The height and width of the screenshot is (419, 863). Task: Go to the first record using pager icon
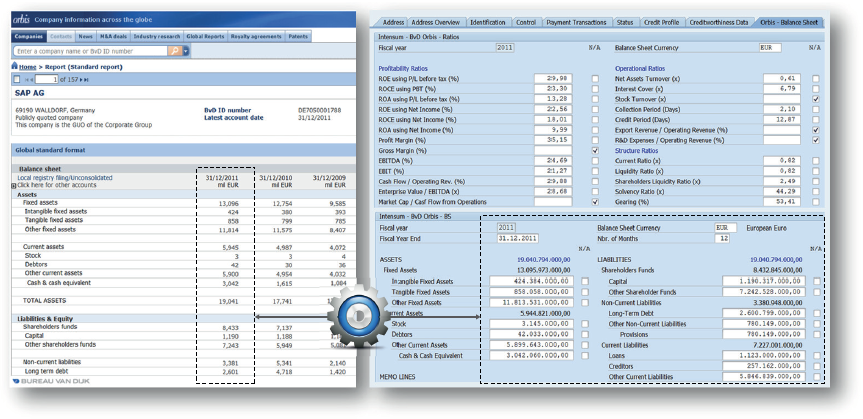coord(26,80)
